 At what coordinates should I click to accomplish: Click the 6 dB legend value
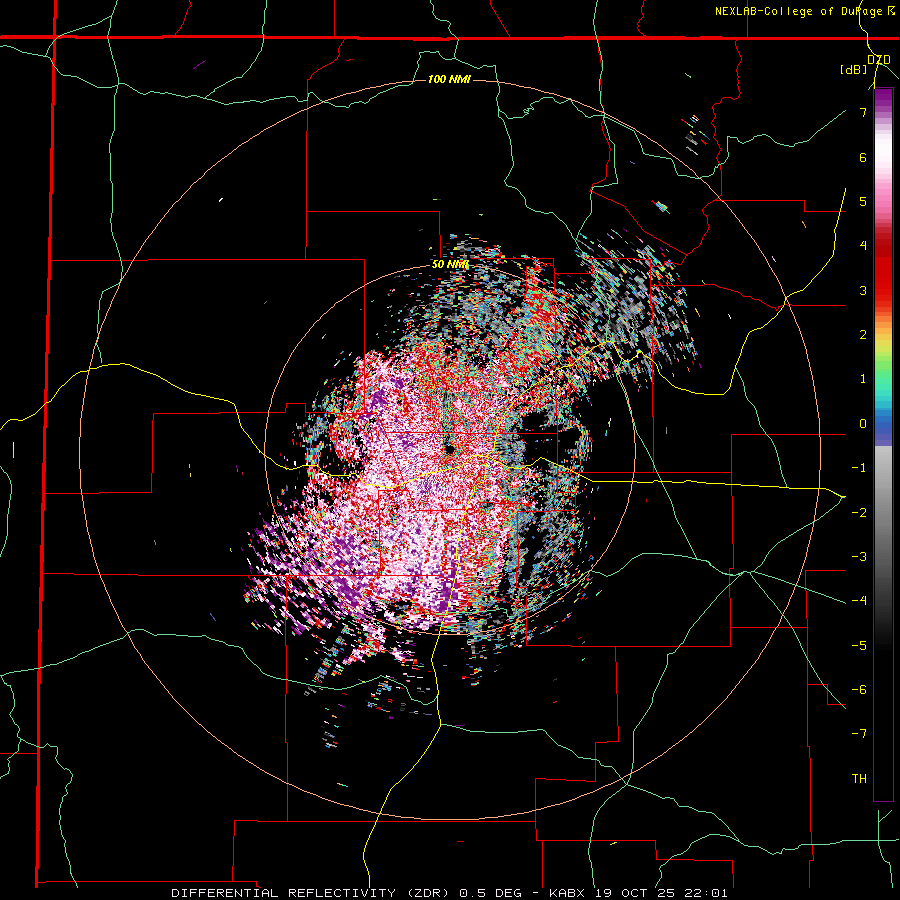click(863, 157)
